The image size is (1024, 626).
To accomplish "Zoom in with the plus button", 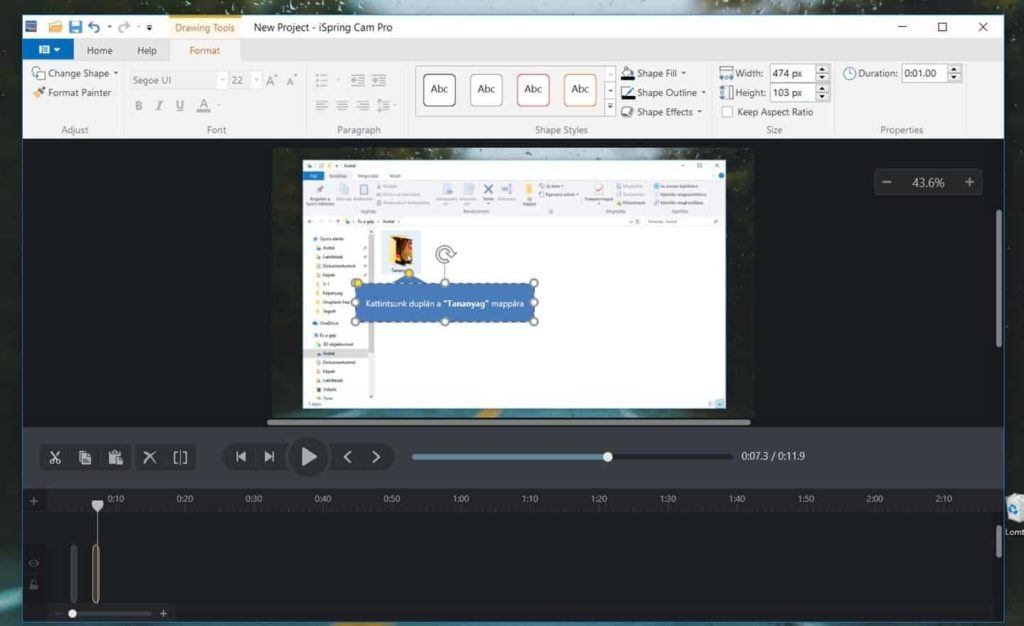I will point(968,182).
